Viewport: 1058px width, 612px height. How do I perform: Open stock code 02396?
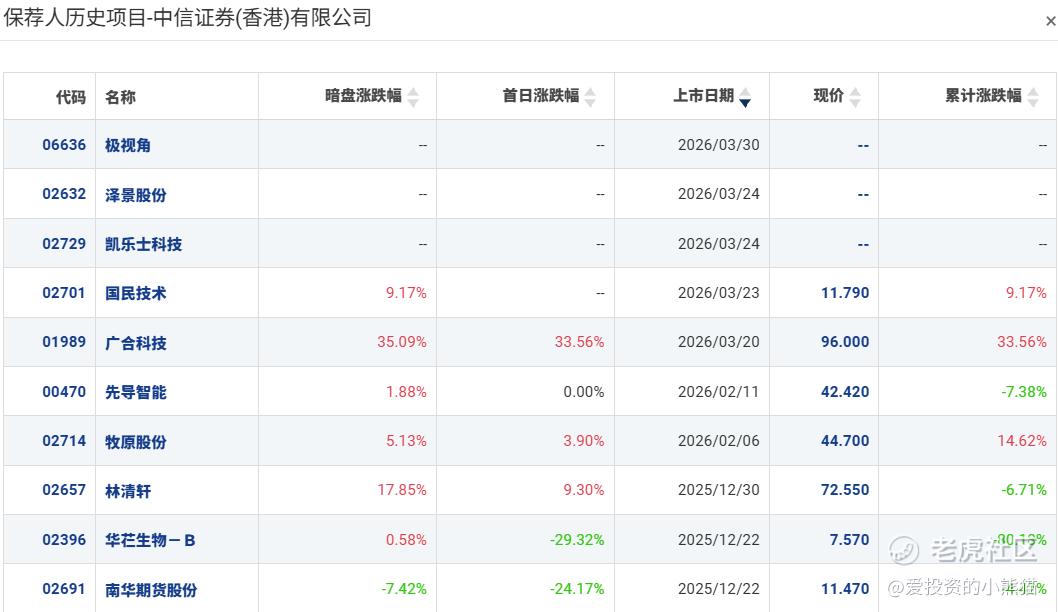[64, 540]
